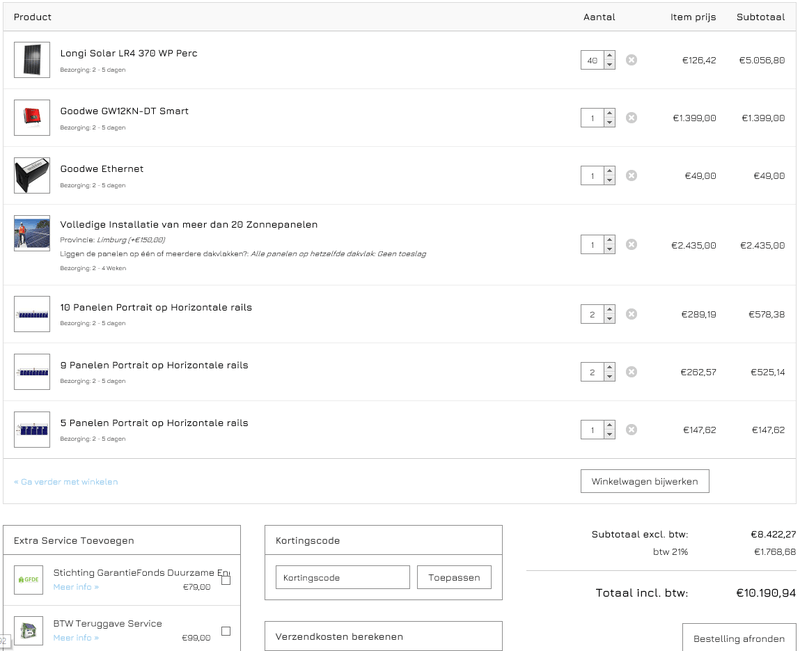Remove Volledige Installatie item from cart

click(x=631, y=244)
